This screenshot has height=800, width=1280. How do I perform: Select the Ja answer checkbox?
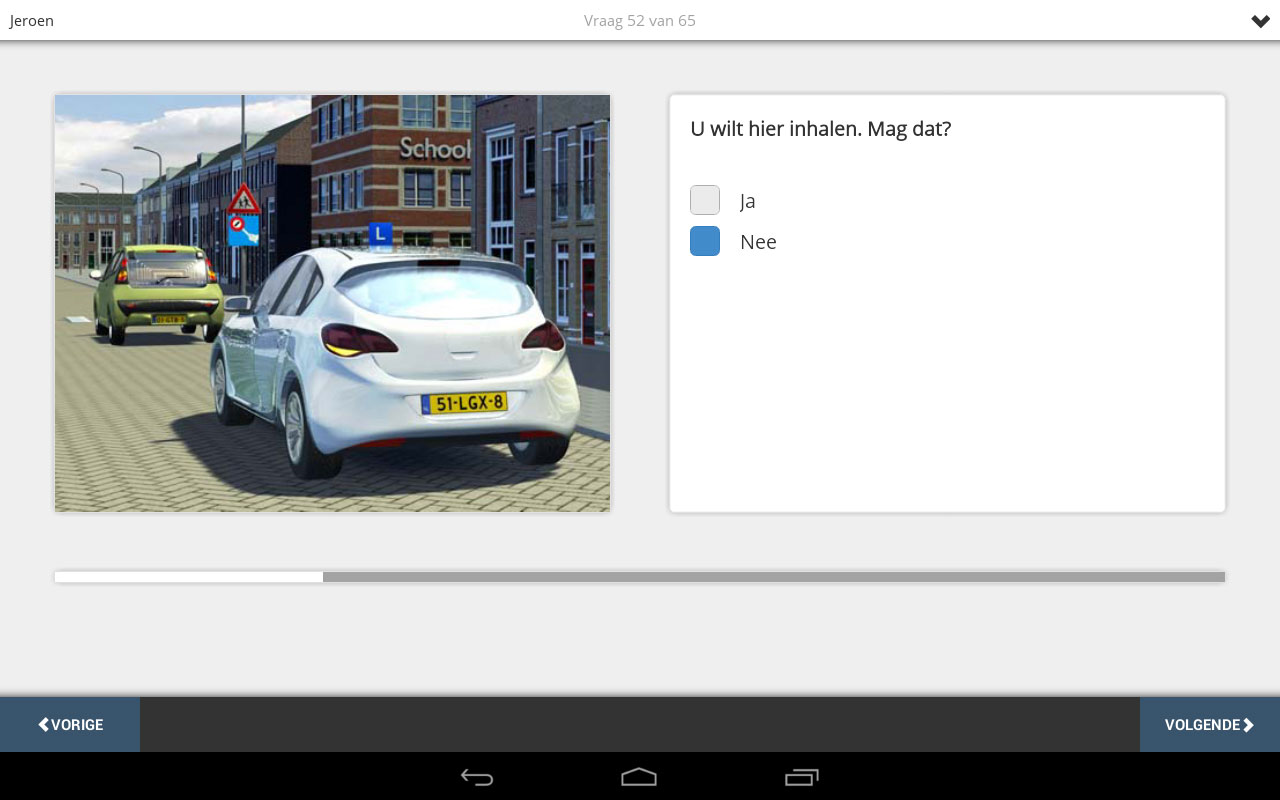coord(705,200)
